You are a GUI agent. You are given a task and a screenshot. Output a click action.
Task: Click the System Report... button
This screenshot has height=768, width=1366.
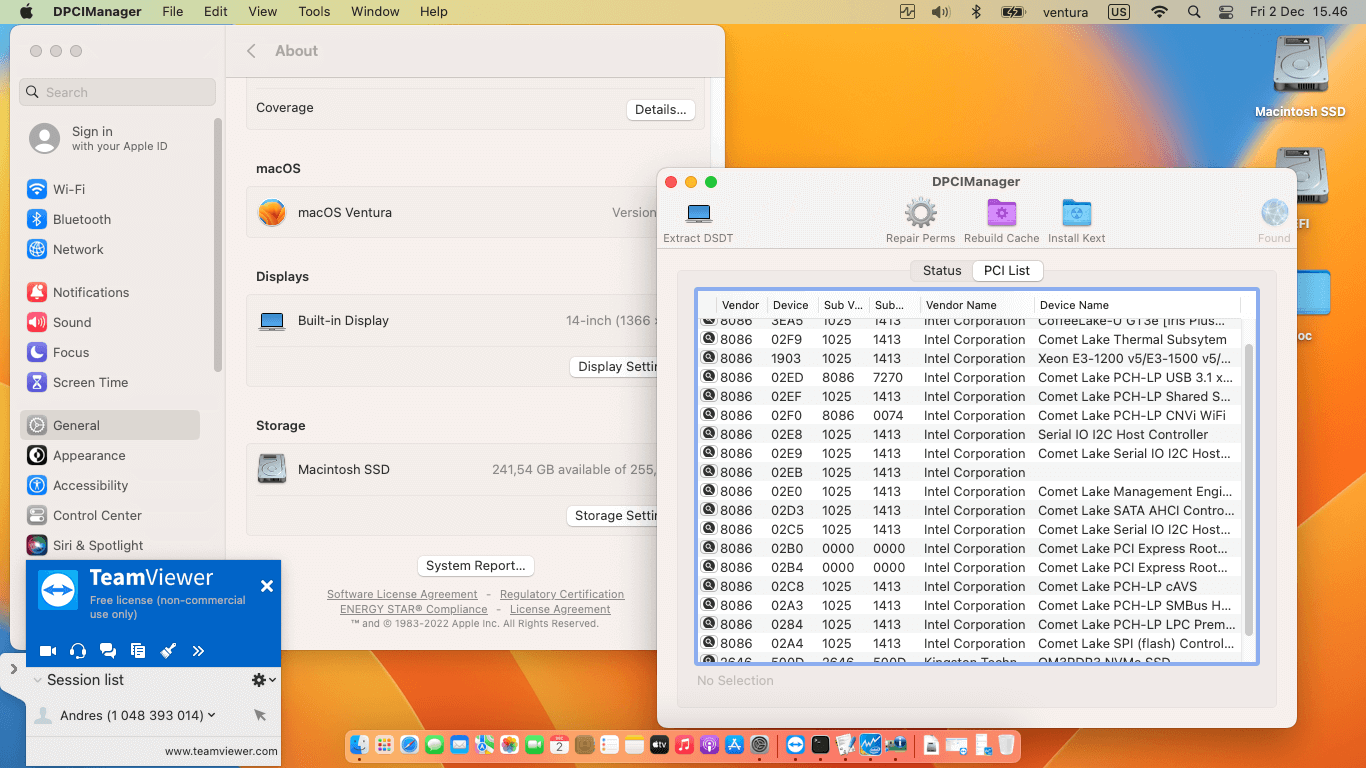(x=475, y=565)
